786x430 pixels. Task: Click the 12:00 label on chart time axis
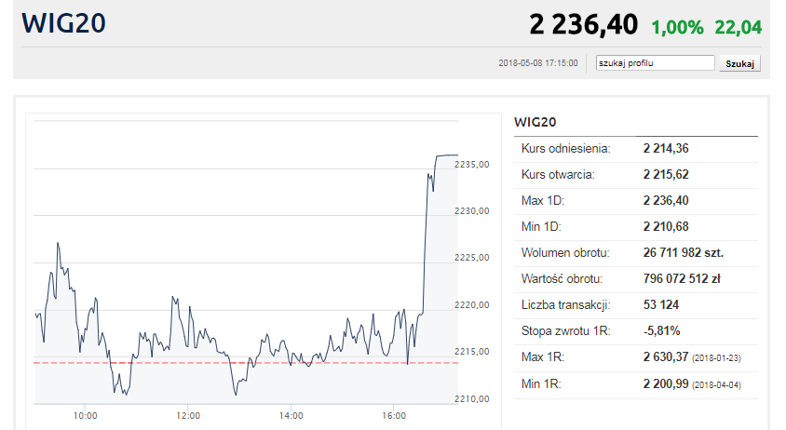(x=187, y=415)
